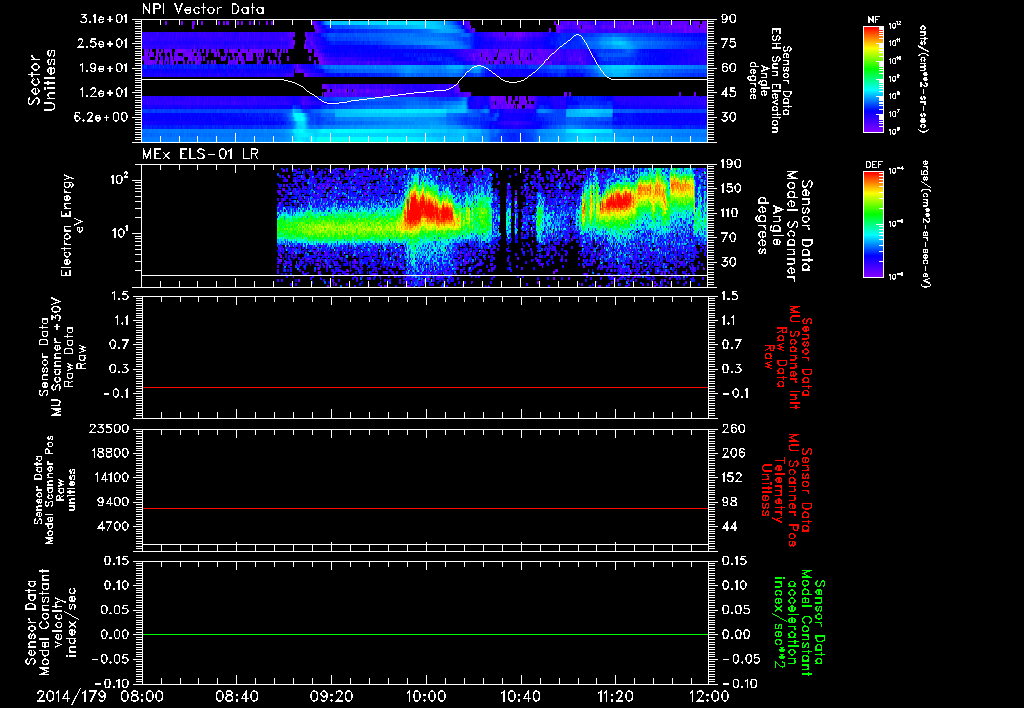
Task: Click the 150 scanner angle tick label
Action: [731, 188]
